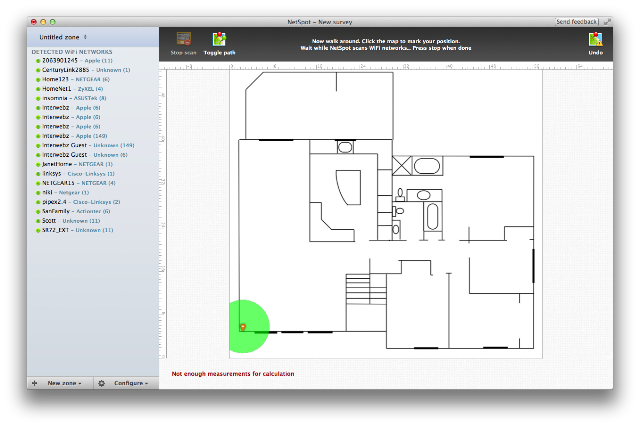Click the staircase on the floor plan
The height and width of the screenshot is (427, 640).
(x=366, y=289)
